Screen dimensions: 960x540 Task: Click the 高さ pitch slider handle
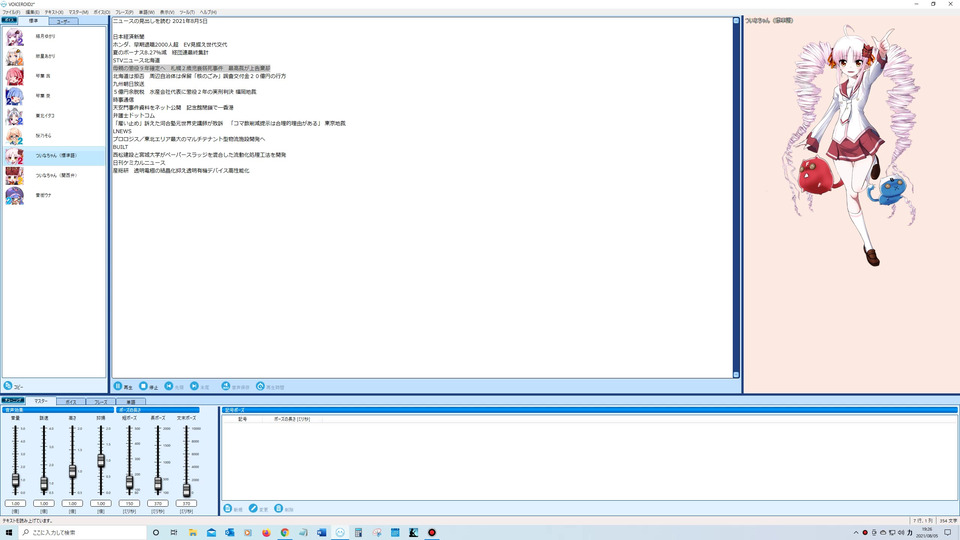pyautogui.click(x=72, y=471)
